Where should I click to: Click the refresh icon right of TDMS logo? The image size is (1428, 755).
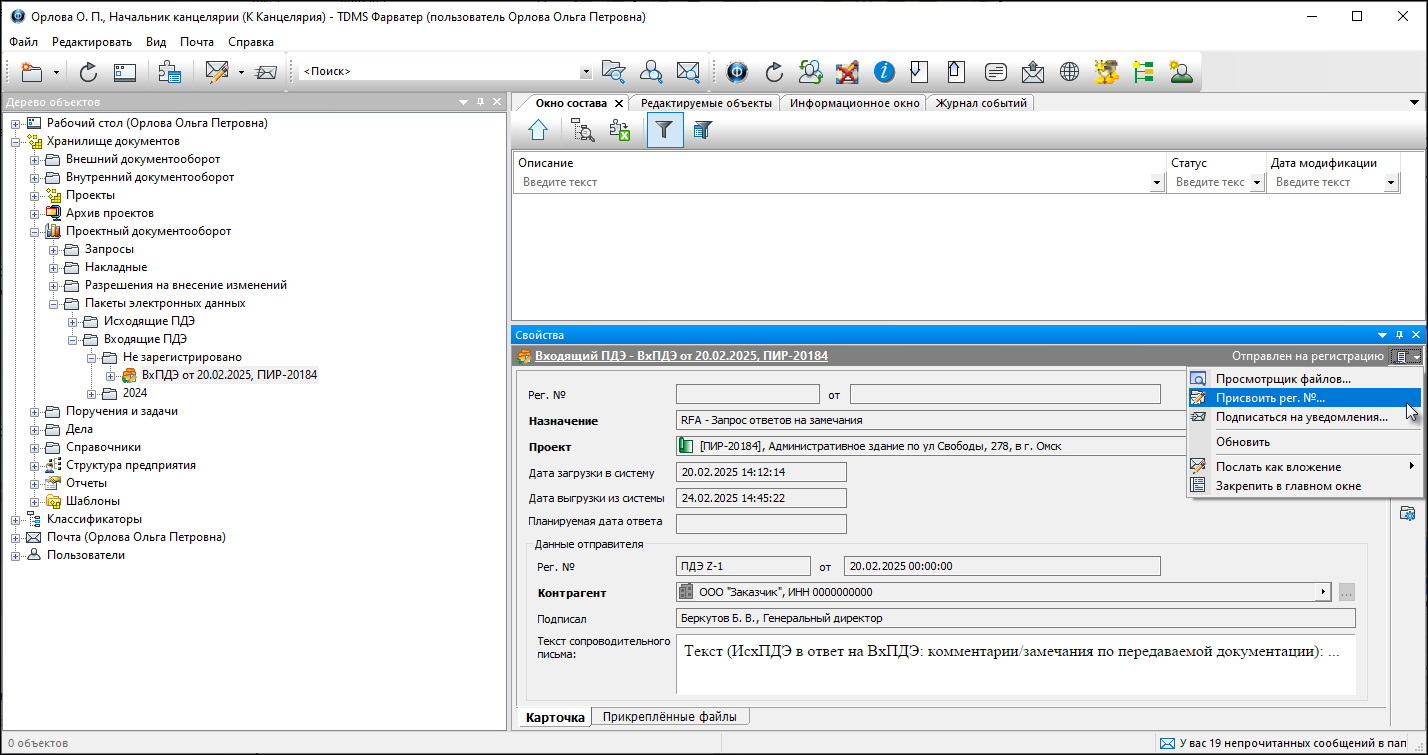pyautogui.click(x=774, y=72)
